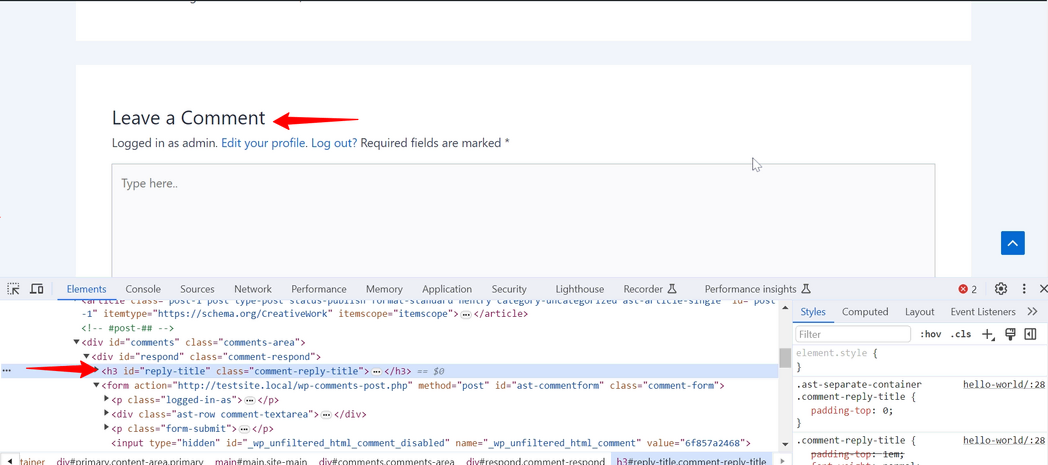Open the DevTools three-dot customize menu
The image size is (1048, 465).
point(1024,289)
